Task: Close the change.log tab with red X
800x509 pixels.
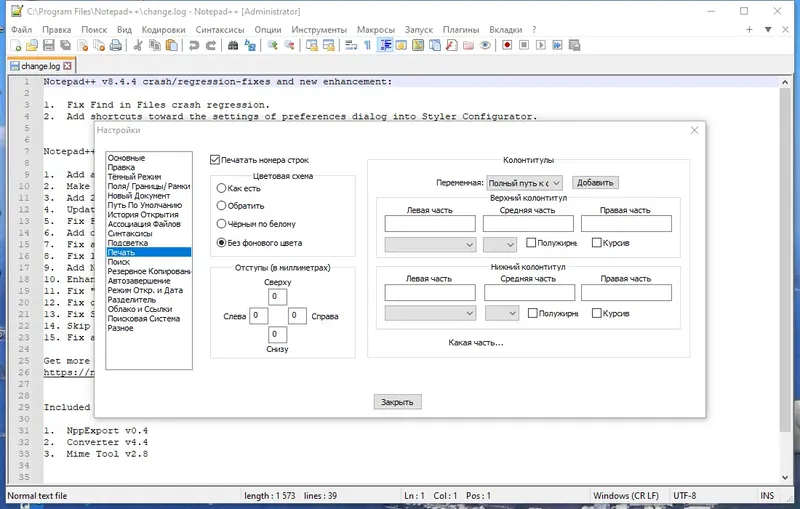Action: tap(67, 66)
